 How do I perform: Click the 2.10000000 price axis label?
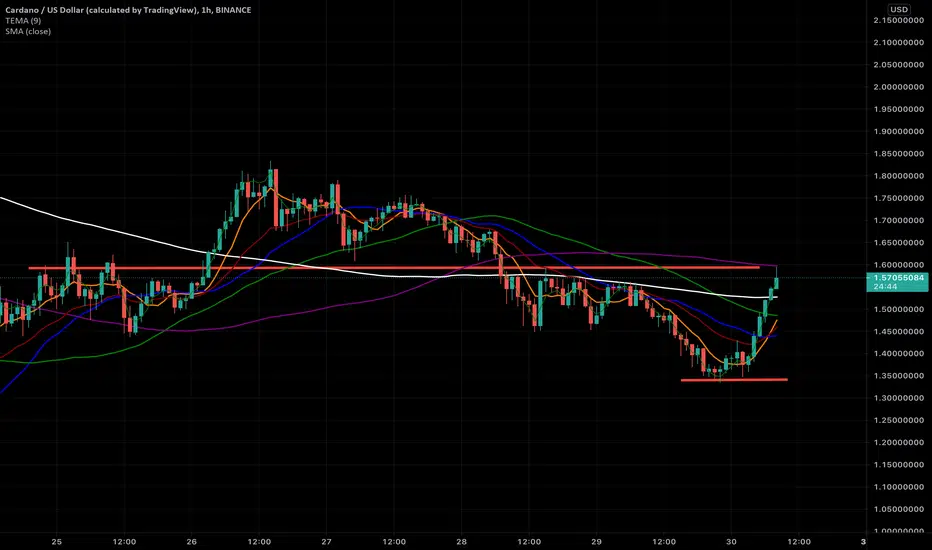coord(898,43)
